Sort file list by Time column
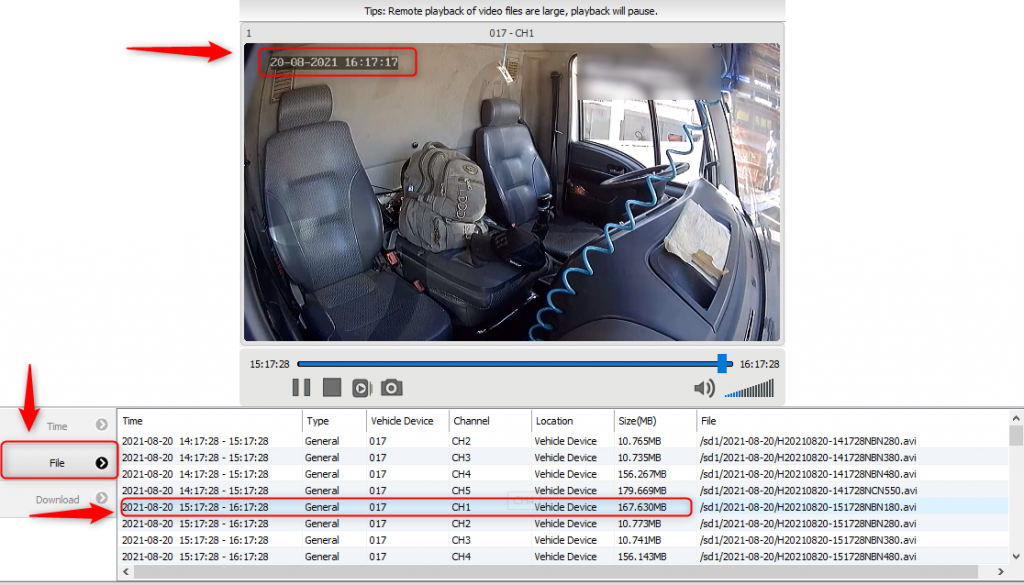 210,421
